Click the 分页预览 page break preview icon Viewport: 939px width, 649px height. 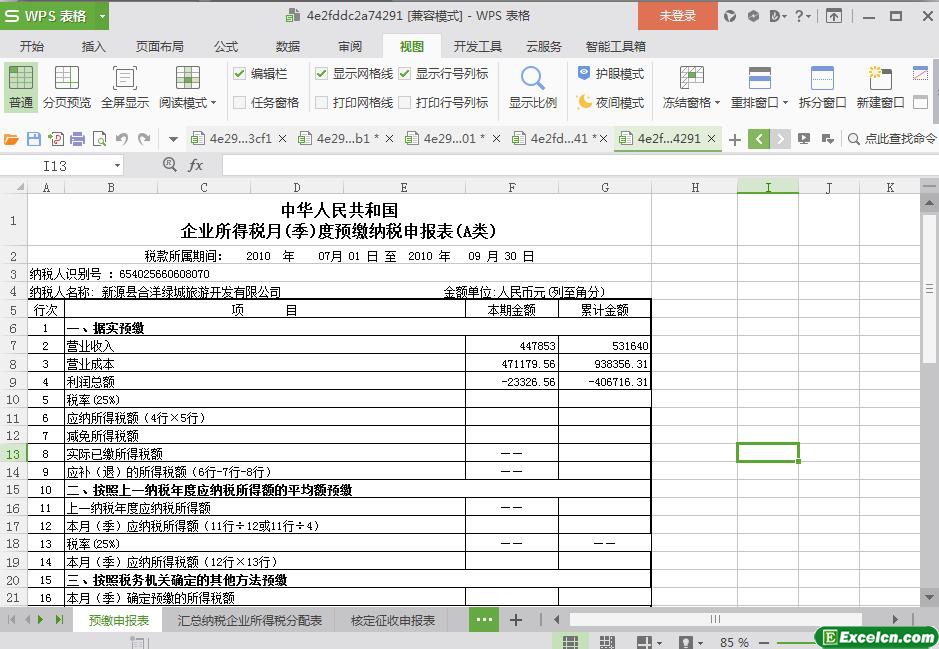coord(67,80)
